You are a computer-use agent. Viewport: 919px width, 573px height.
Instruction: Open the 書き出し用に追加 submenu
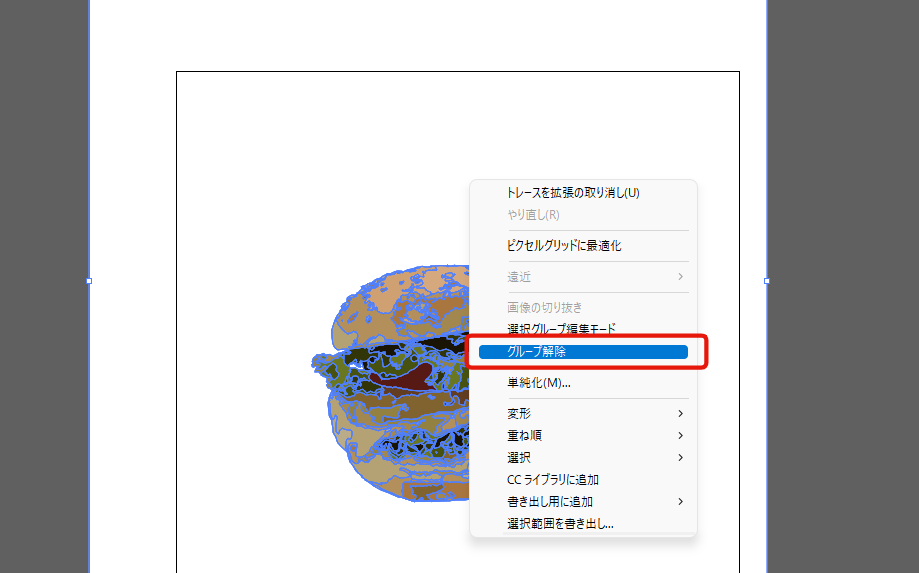[x=583, y=502]
